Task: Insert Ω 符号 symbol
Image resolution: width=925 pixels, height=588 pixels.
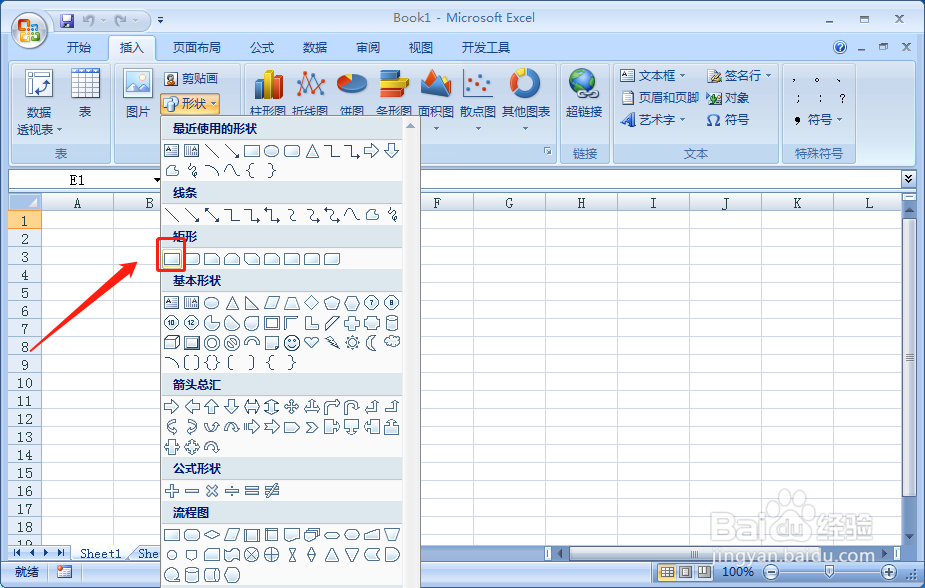Action: tap(728, 120)
